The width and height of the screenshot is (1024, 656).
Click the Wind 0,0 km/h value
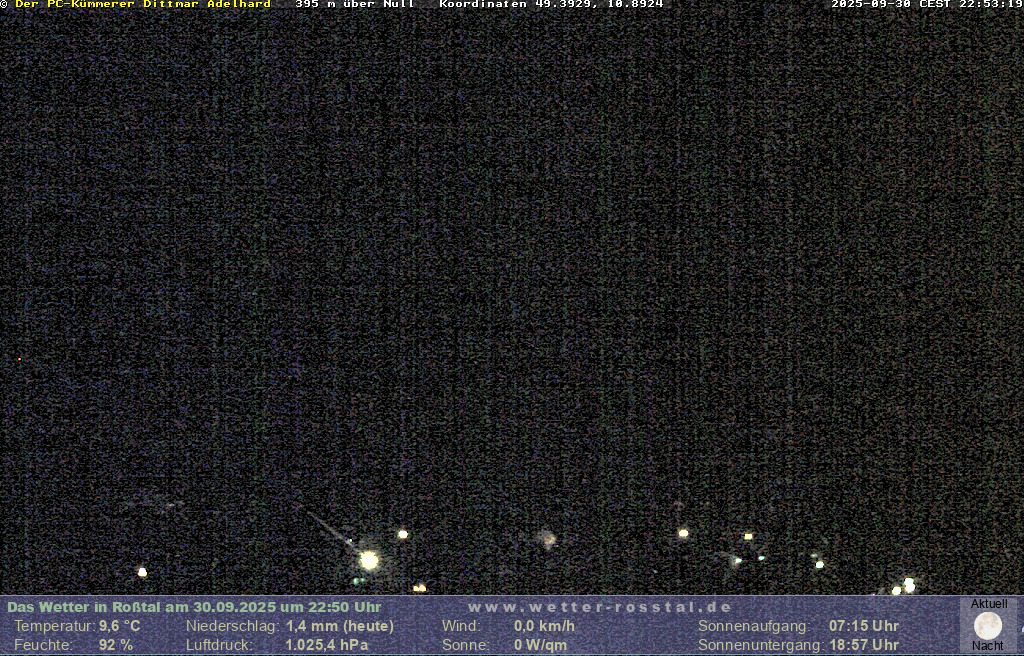click(544, 626)
